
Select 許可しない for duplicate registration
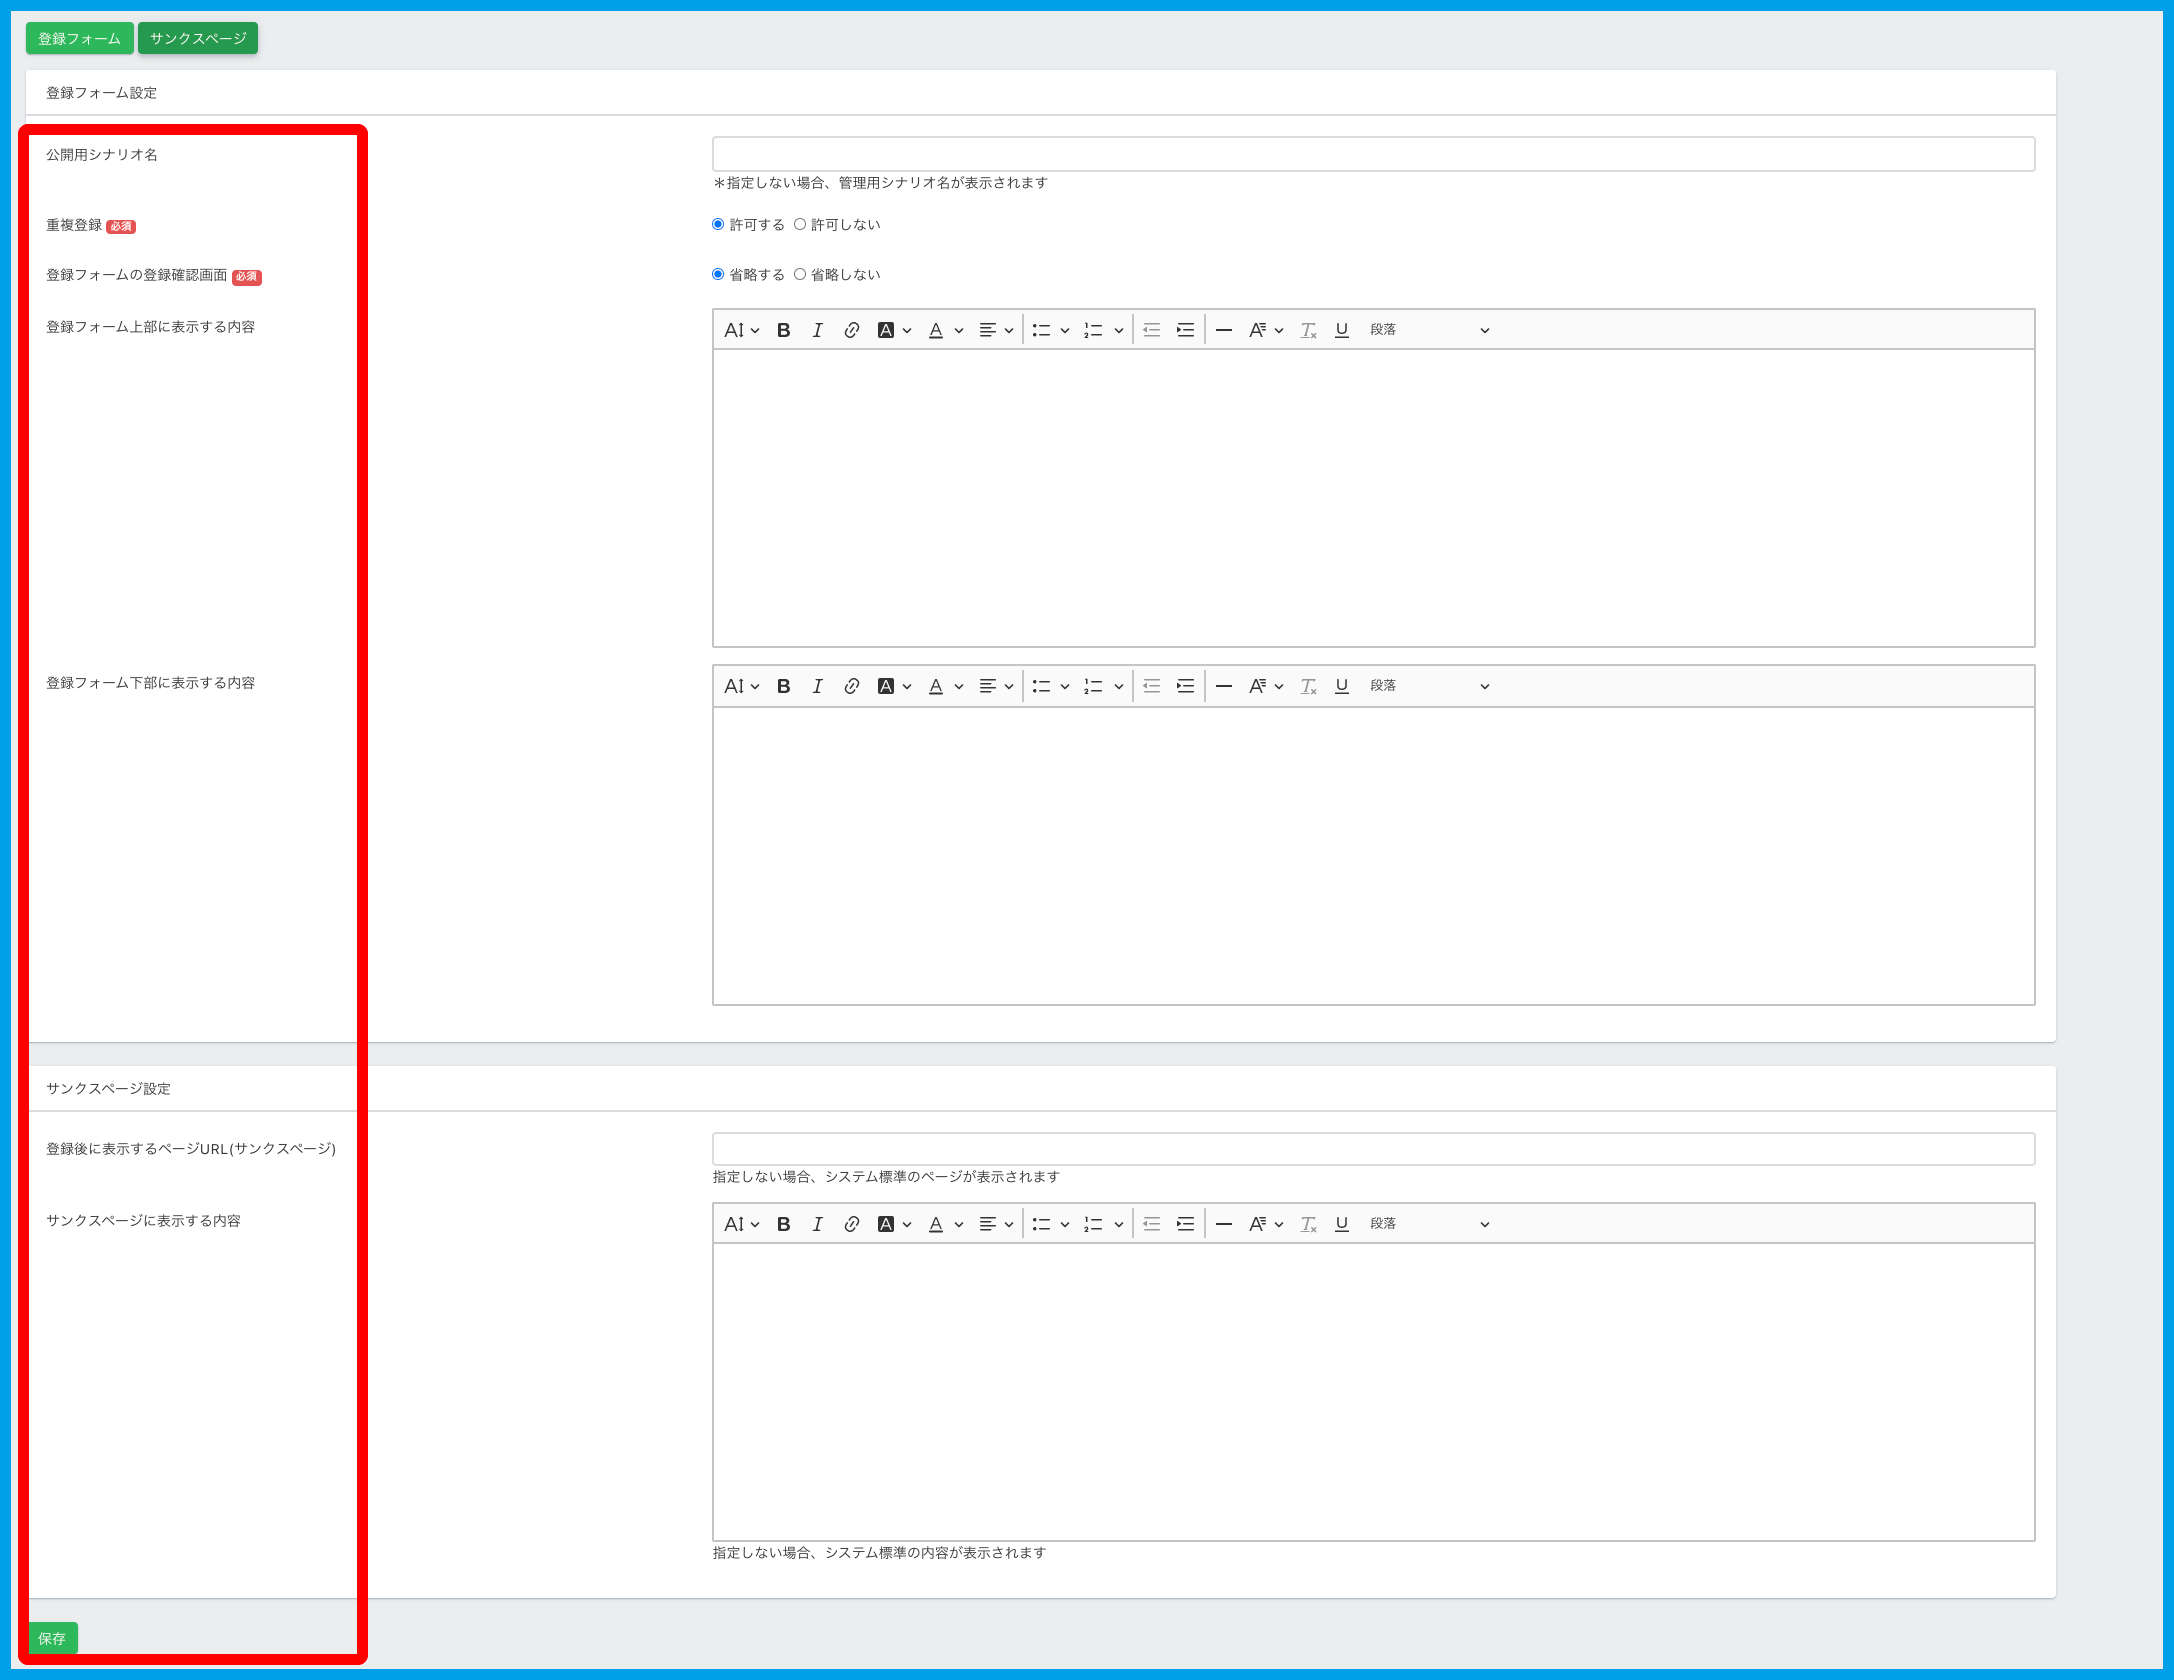800,225
